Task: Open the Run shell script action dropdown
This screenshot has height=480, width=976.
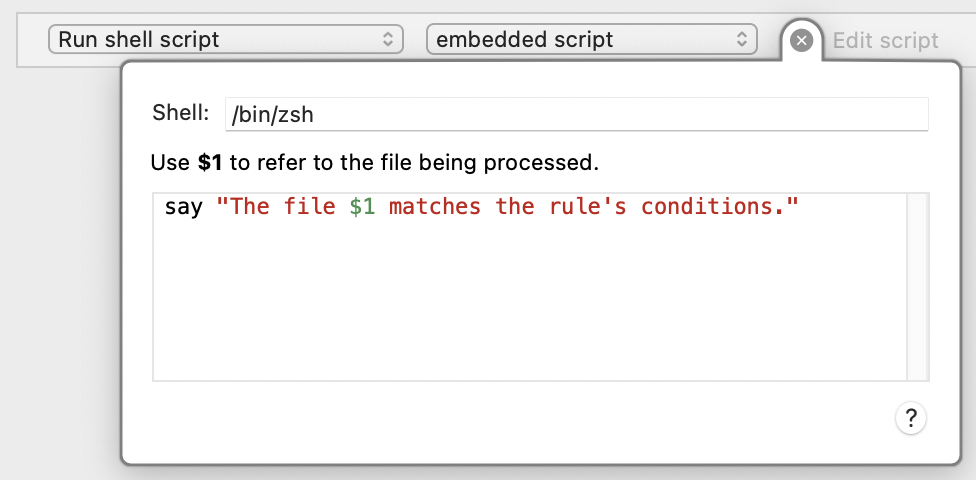Action: pyautogui.click(x=226, y=39)
